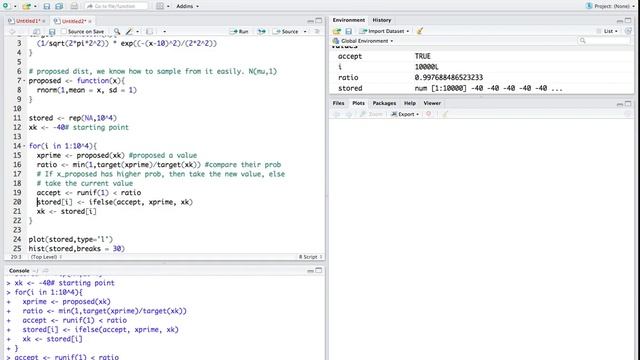Click the Open File folder icon

27,7
